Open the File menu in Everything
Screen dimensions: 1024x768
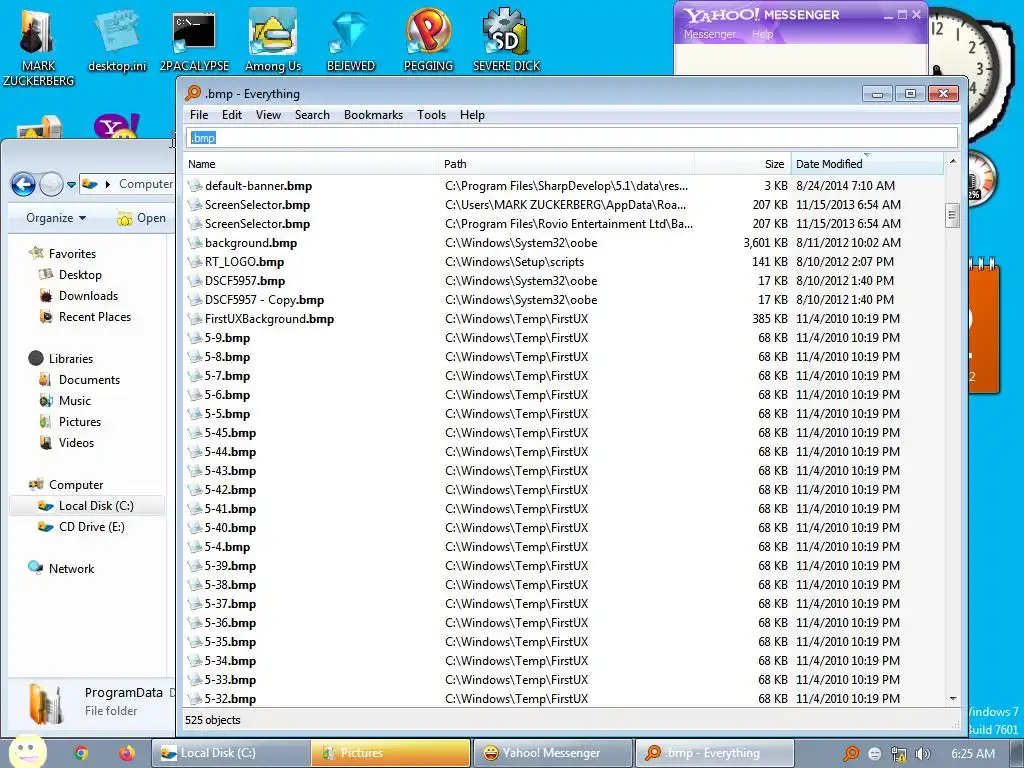(x=199, y=115)
